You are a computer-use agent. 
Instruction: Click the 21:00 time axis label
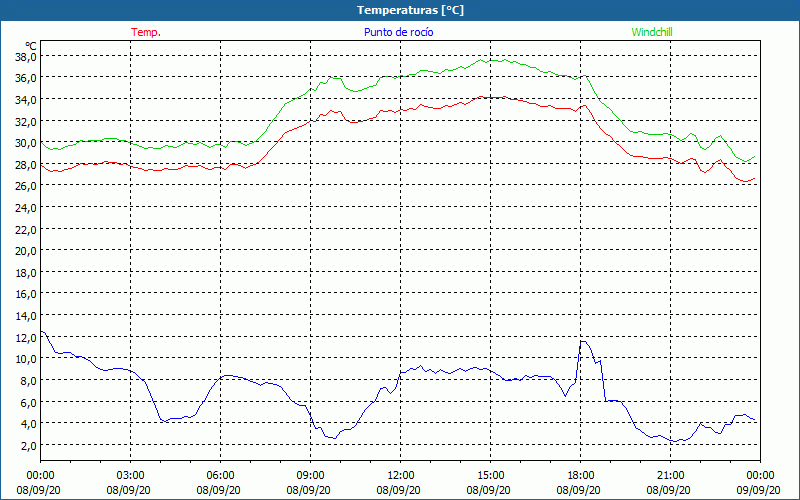[x=670, y=476]
